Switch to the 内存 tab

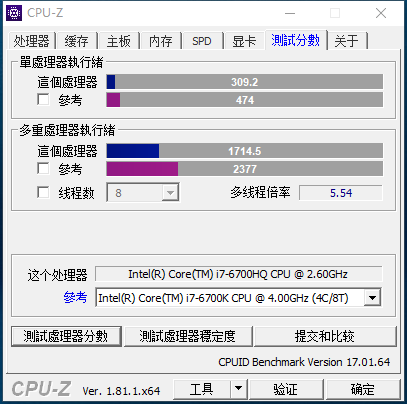pos(161,41)
